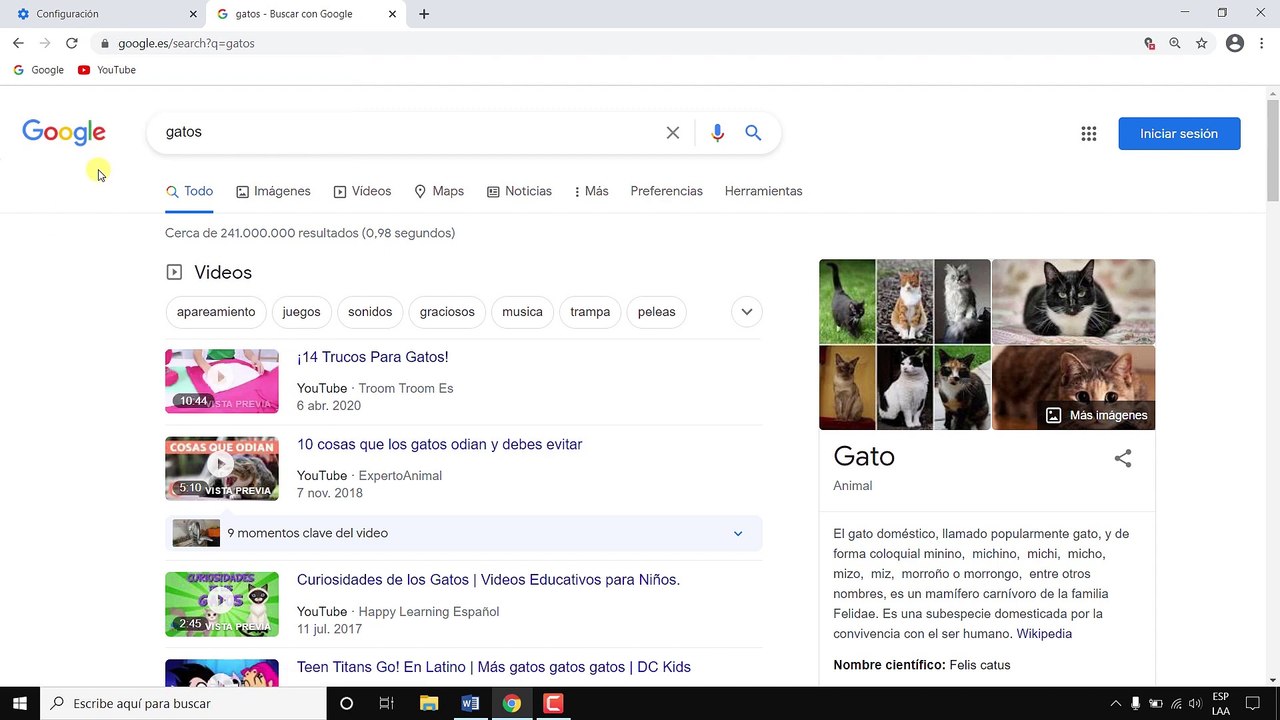Screen dimensions: 1280x720
Task: Open File Explorer from taskbar
Action: point(429,703)
